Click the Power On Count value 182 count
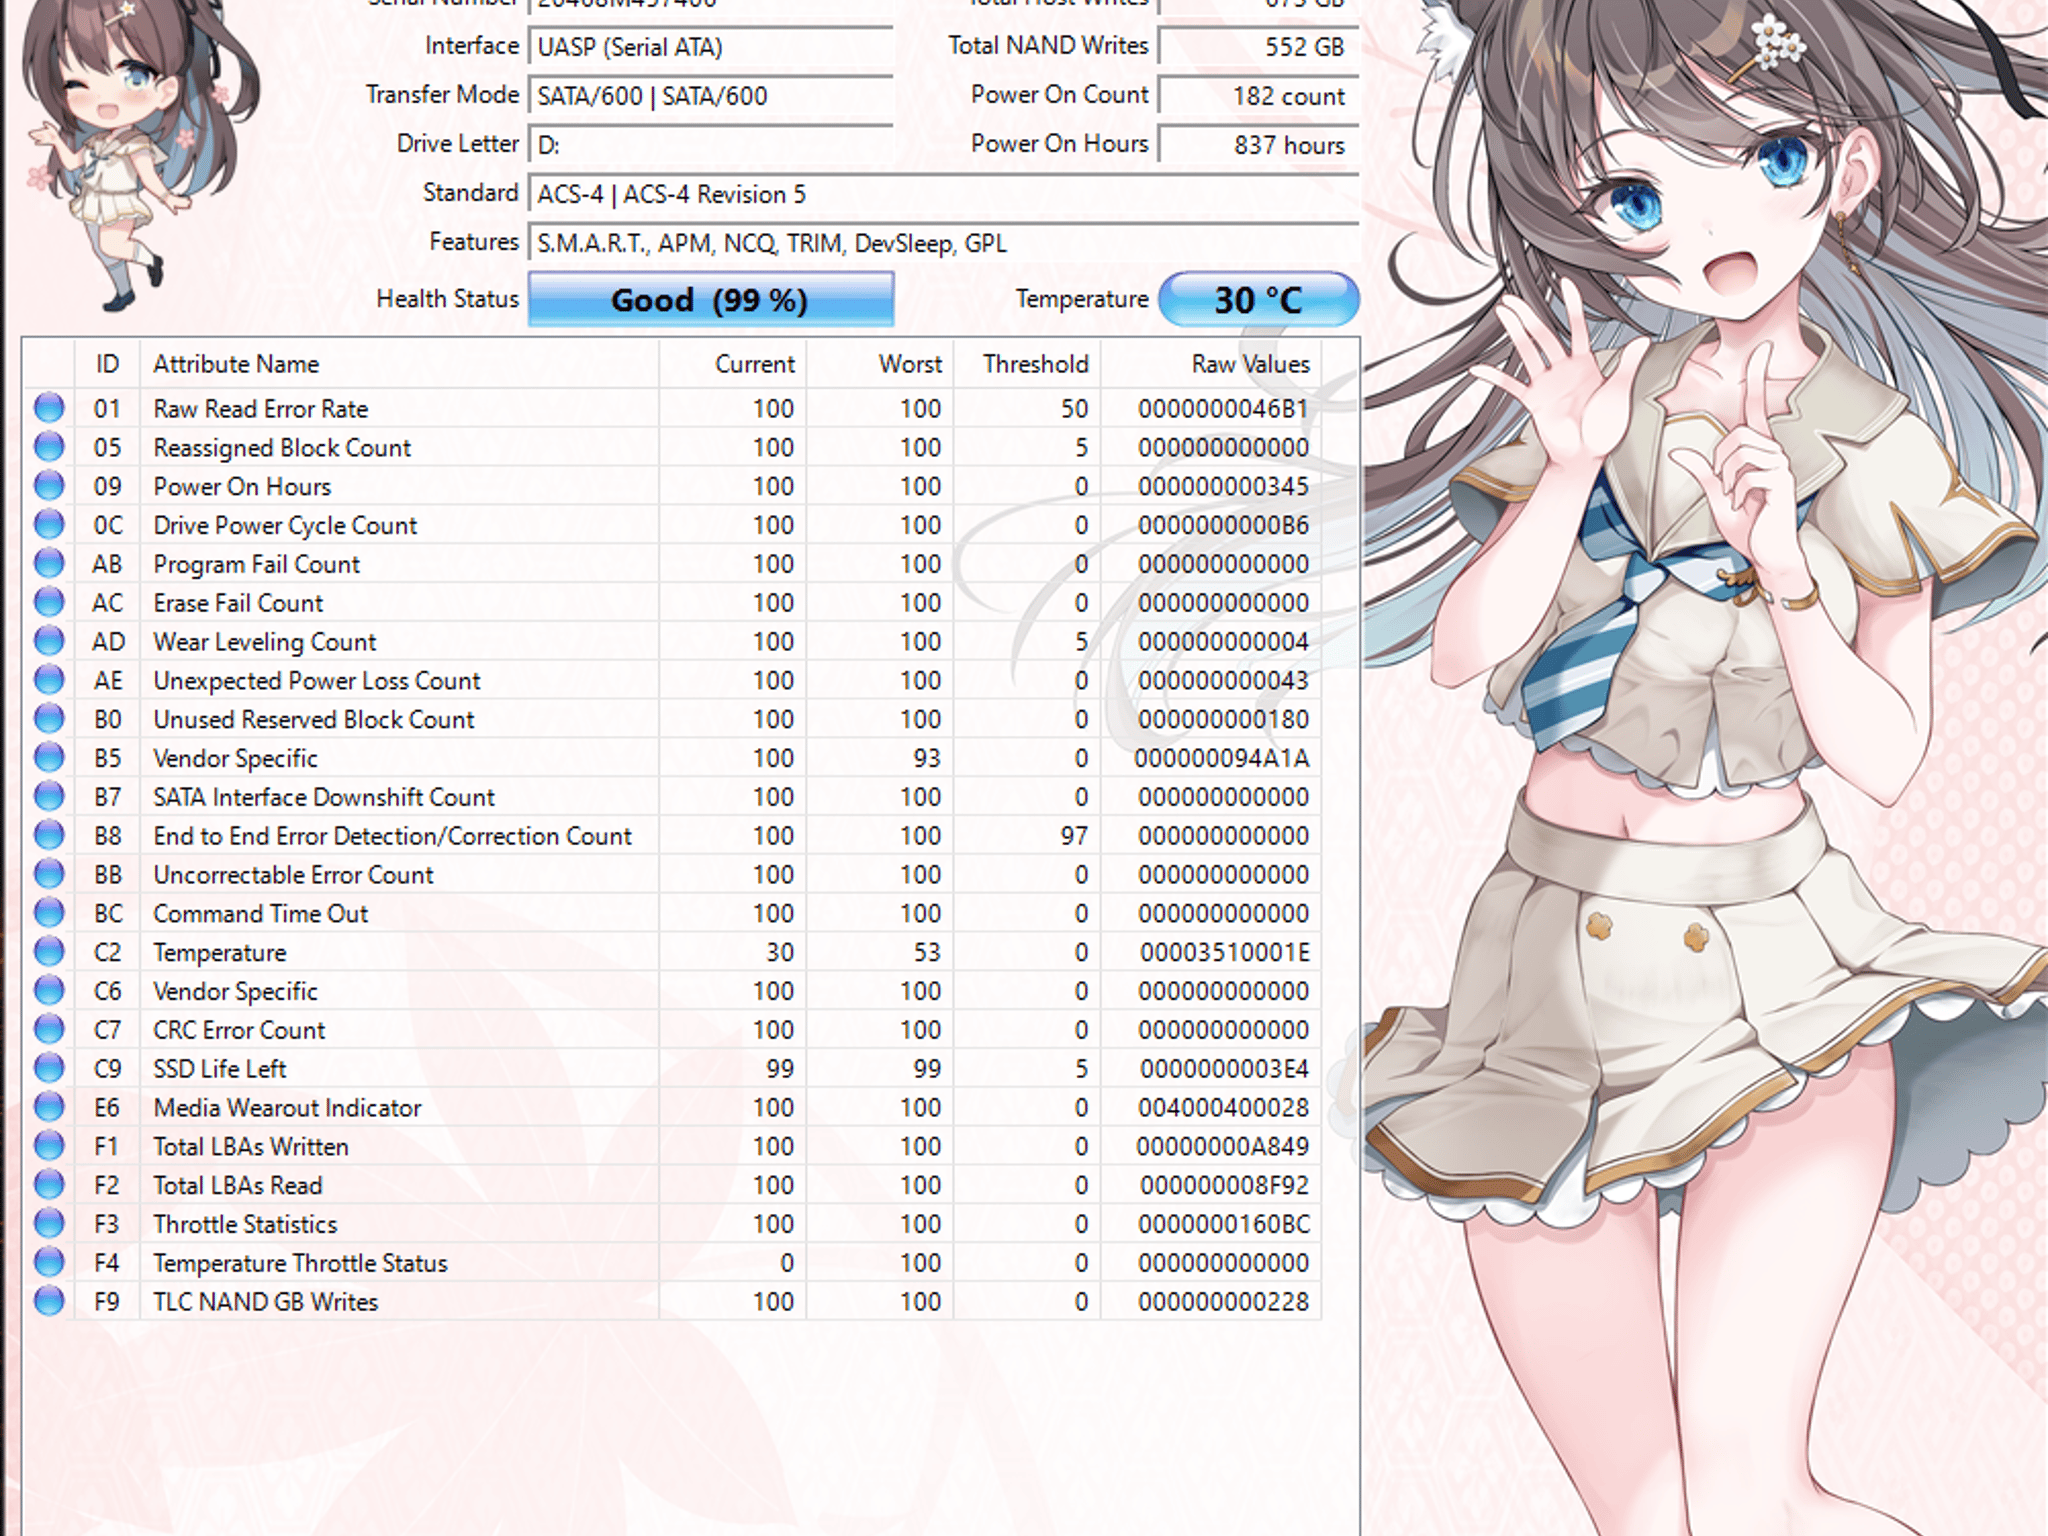Viewport: 2048px width, 1536px height. (1259, 96)
